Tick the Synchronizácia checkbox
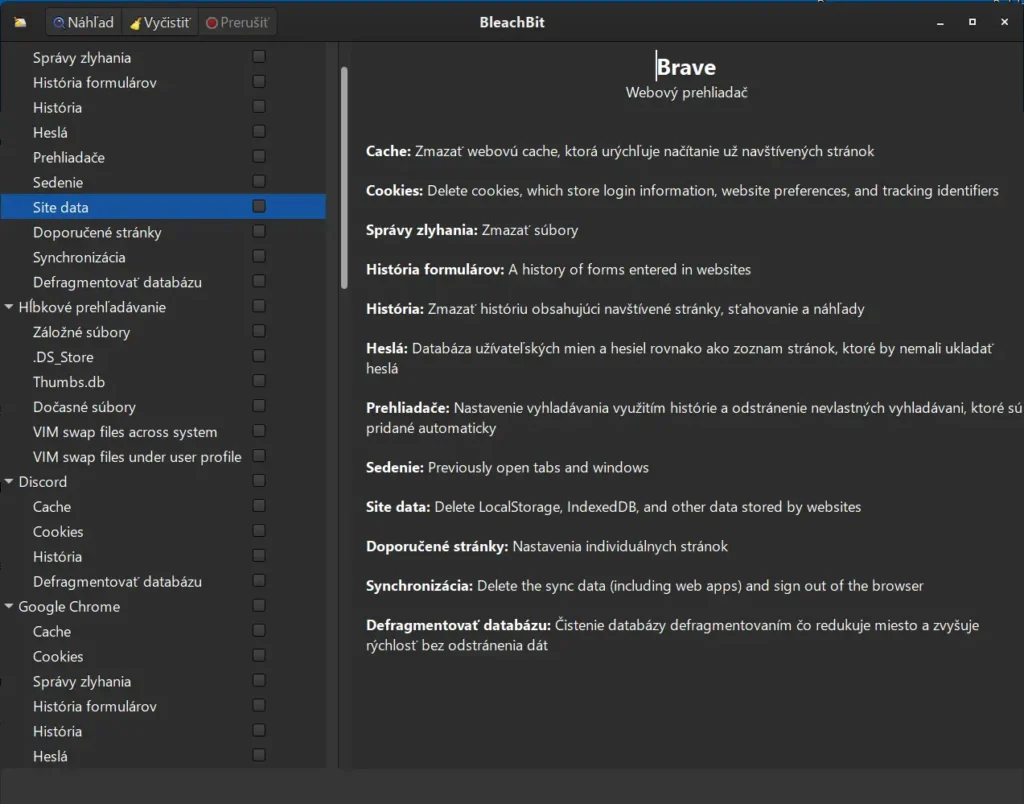1024x804 pixels. click(259, 256)
